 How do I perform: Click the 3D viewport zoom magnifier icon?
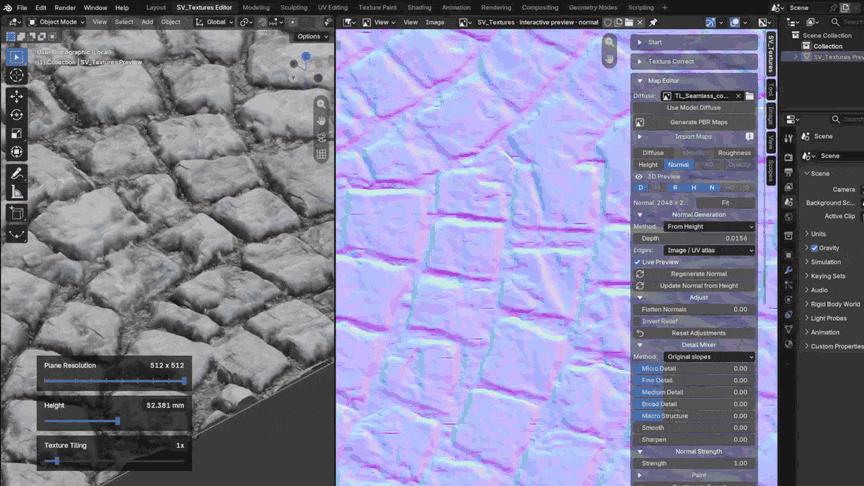click(321, 104)
